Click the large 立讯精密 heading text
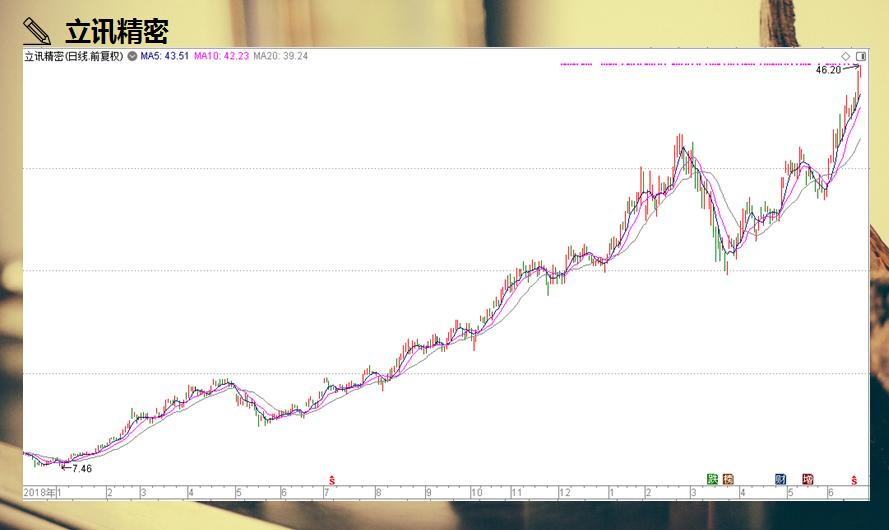The width and height of the screenshot is (889, 530). point(117,31)
